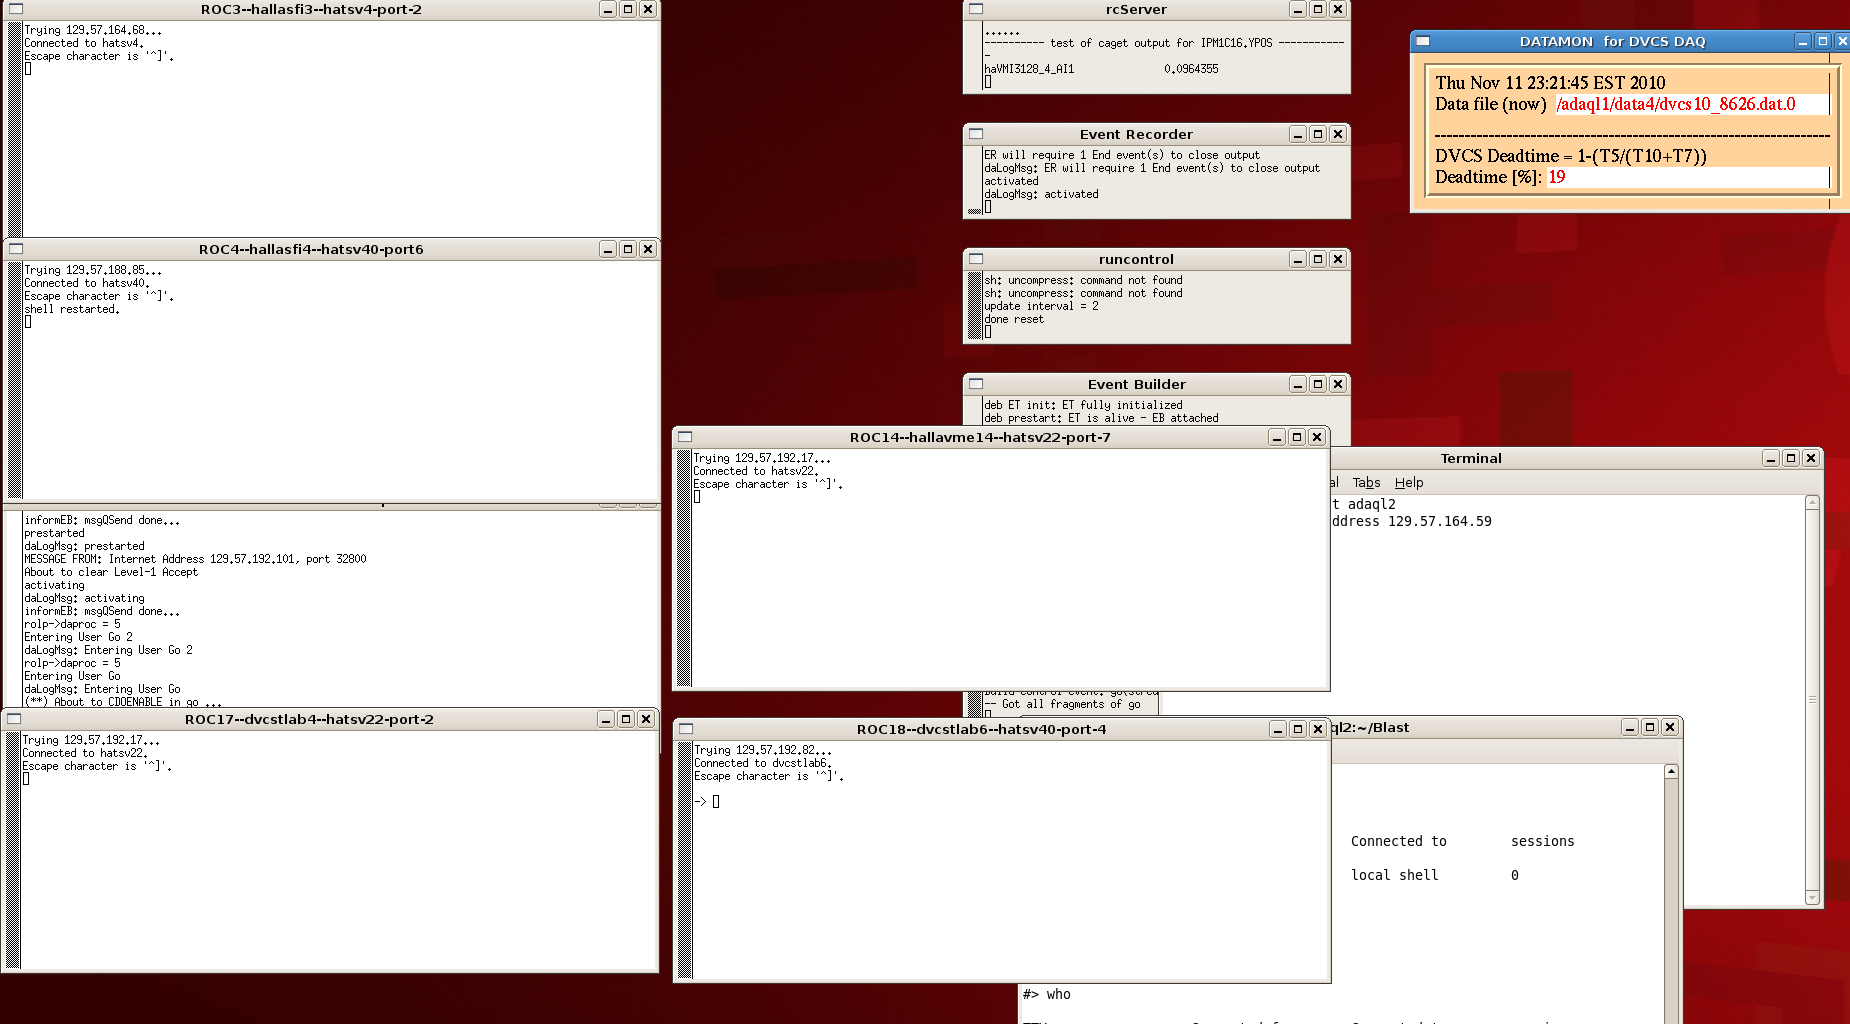The height and width of the screenshot is (1024, 1850).
Task: Open window menu icon of ROC17--dvcstlab4 window
Action: click(x=14, y=719)
